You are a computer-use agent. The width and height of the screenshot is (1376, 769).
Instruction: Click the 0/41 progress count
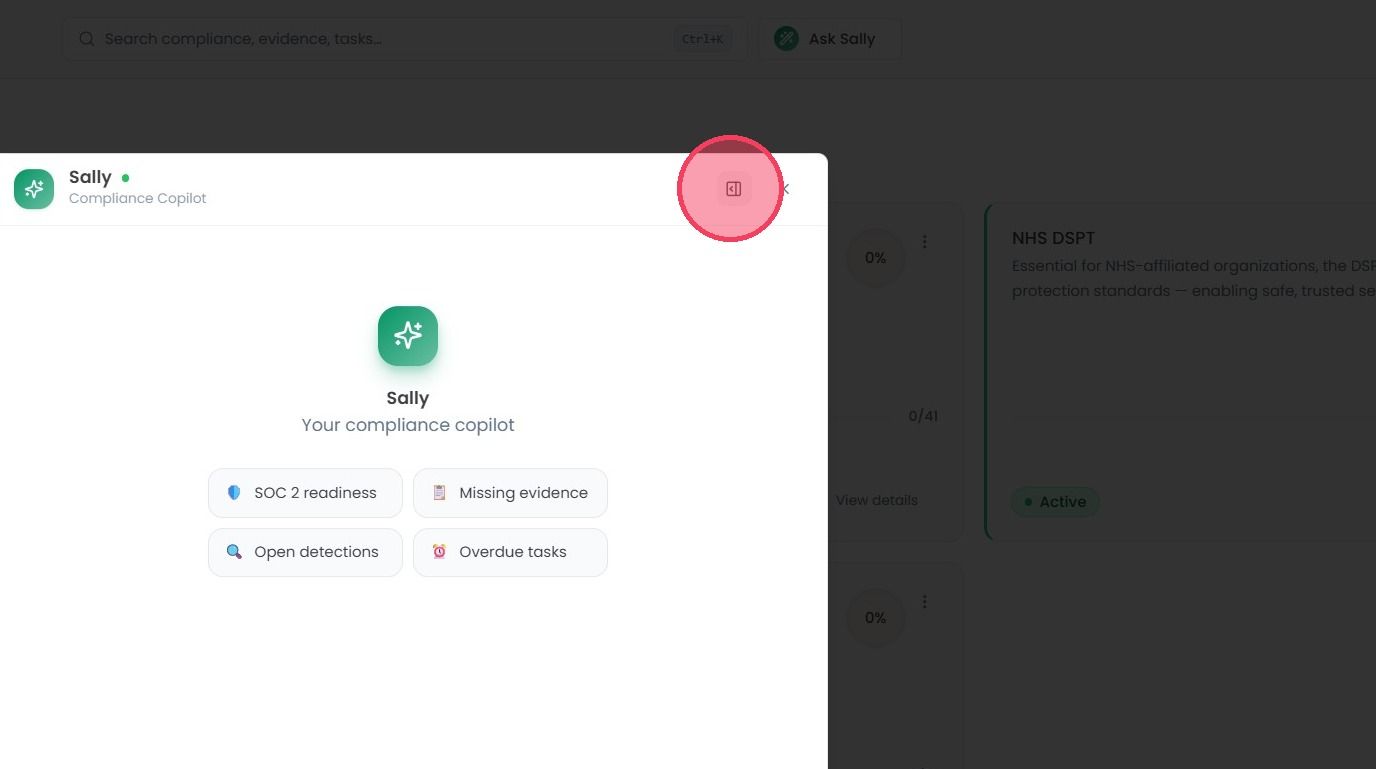point(923,416)
